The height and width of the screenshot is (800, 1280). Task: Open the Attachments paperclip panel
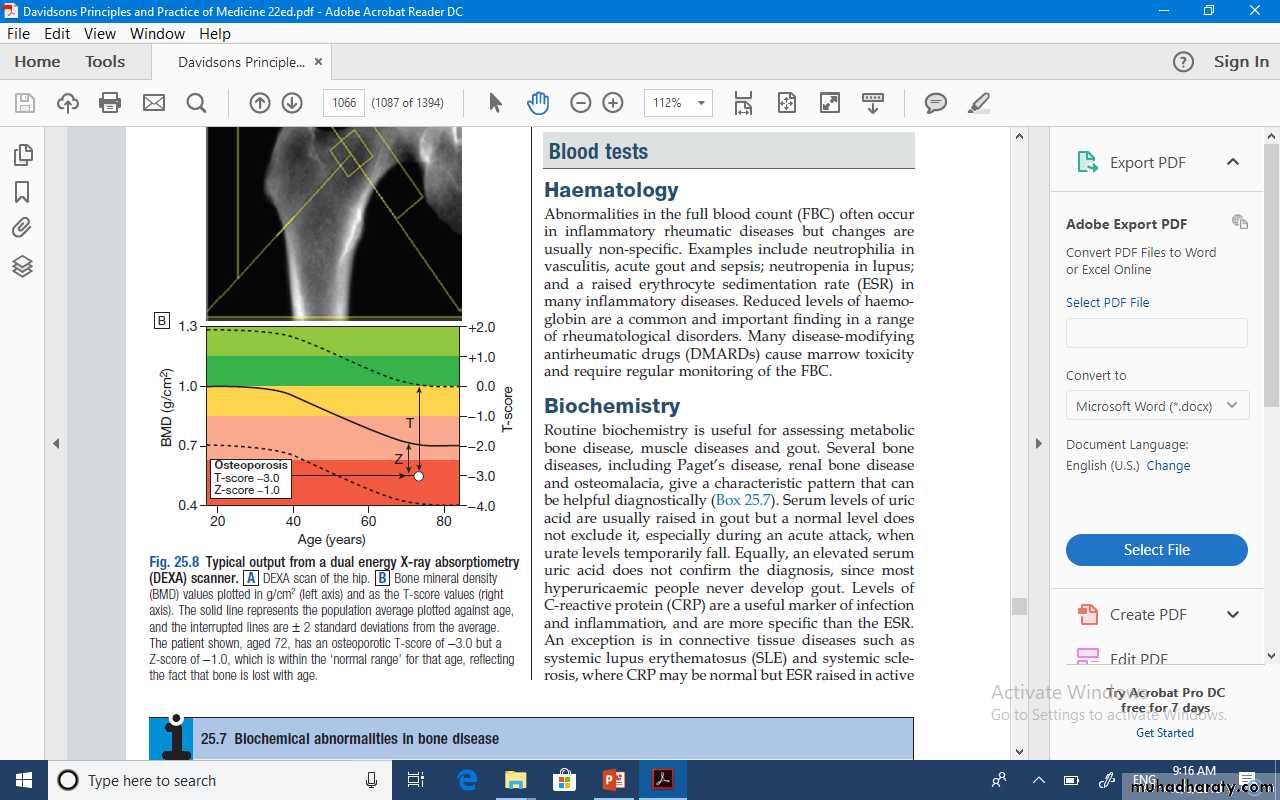coord(22,228)
